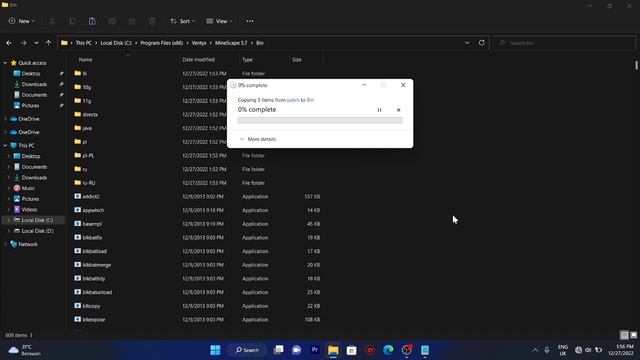
Task: Select the pl-PL folder
Action: pyautogui.click(x=88, y=156)
